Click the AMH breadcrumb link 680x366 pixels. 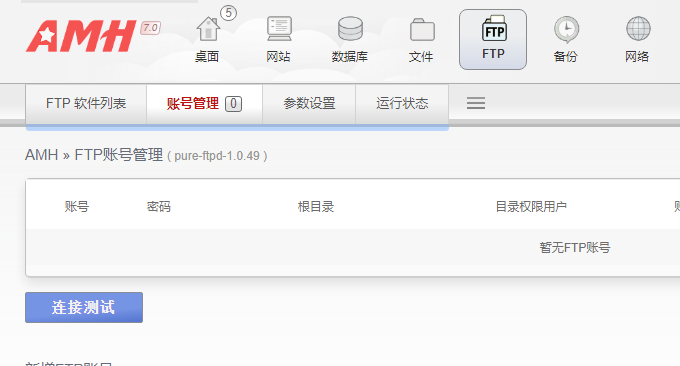(42, 155)
